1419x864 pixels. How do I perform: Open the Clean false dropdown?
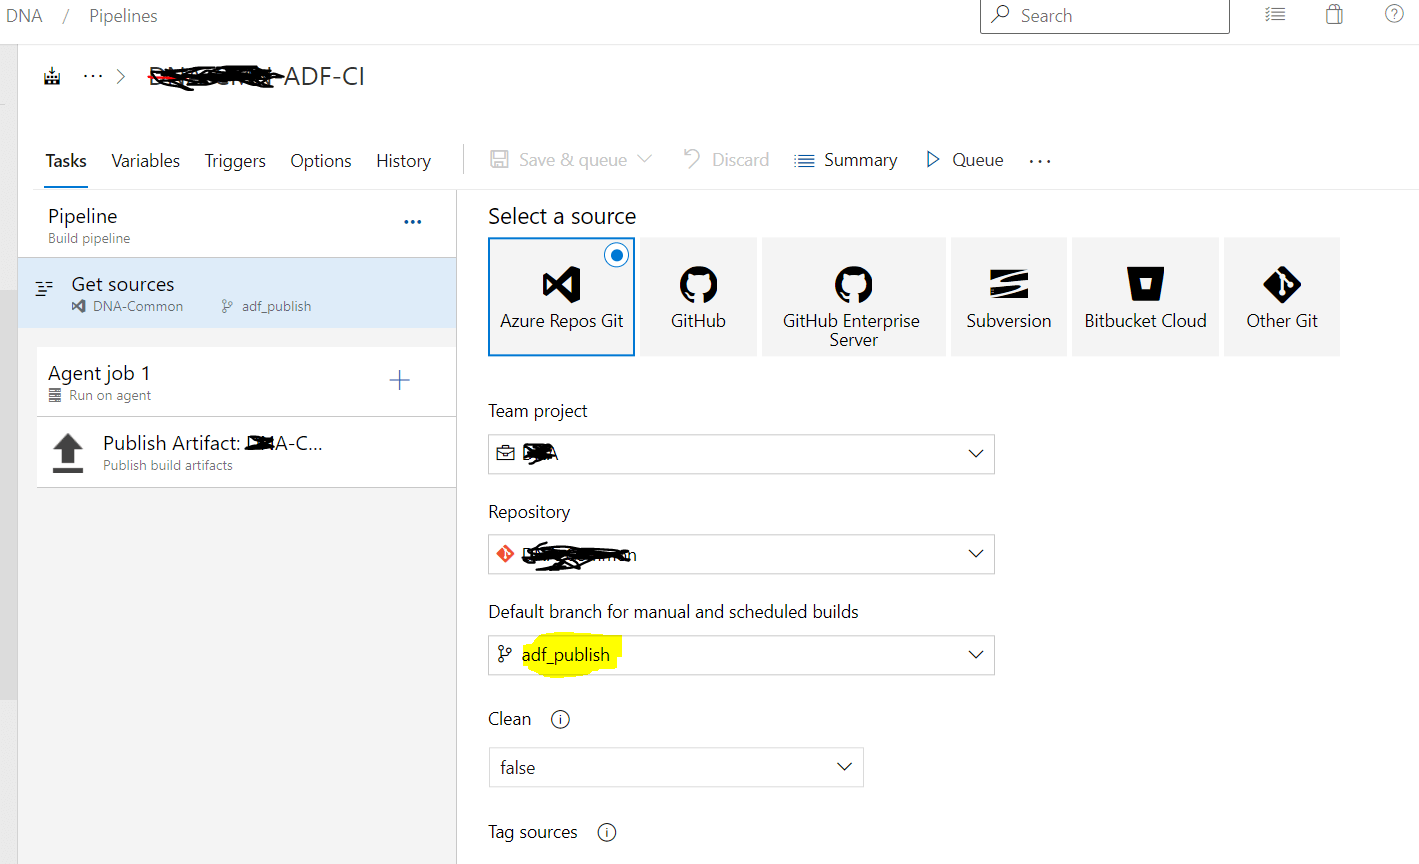(x=676, y=767)
